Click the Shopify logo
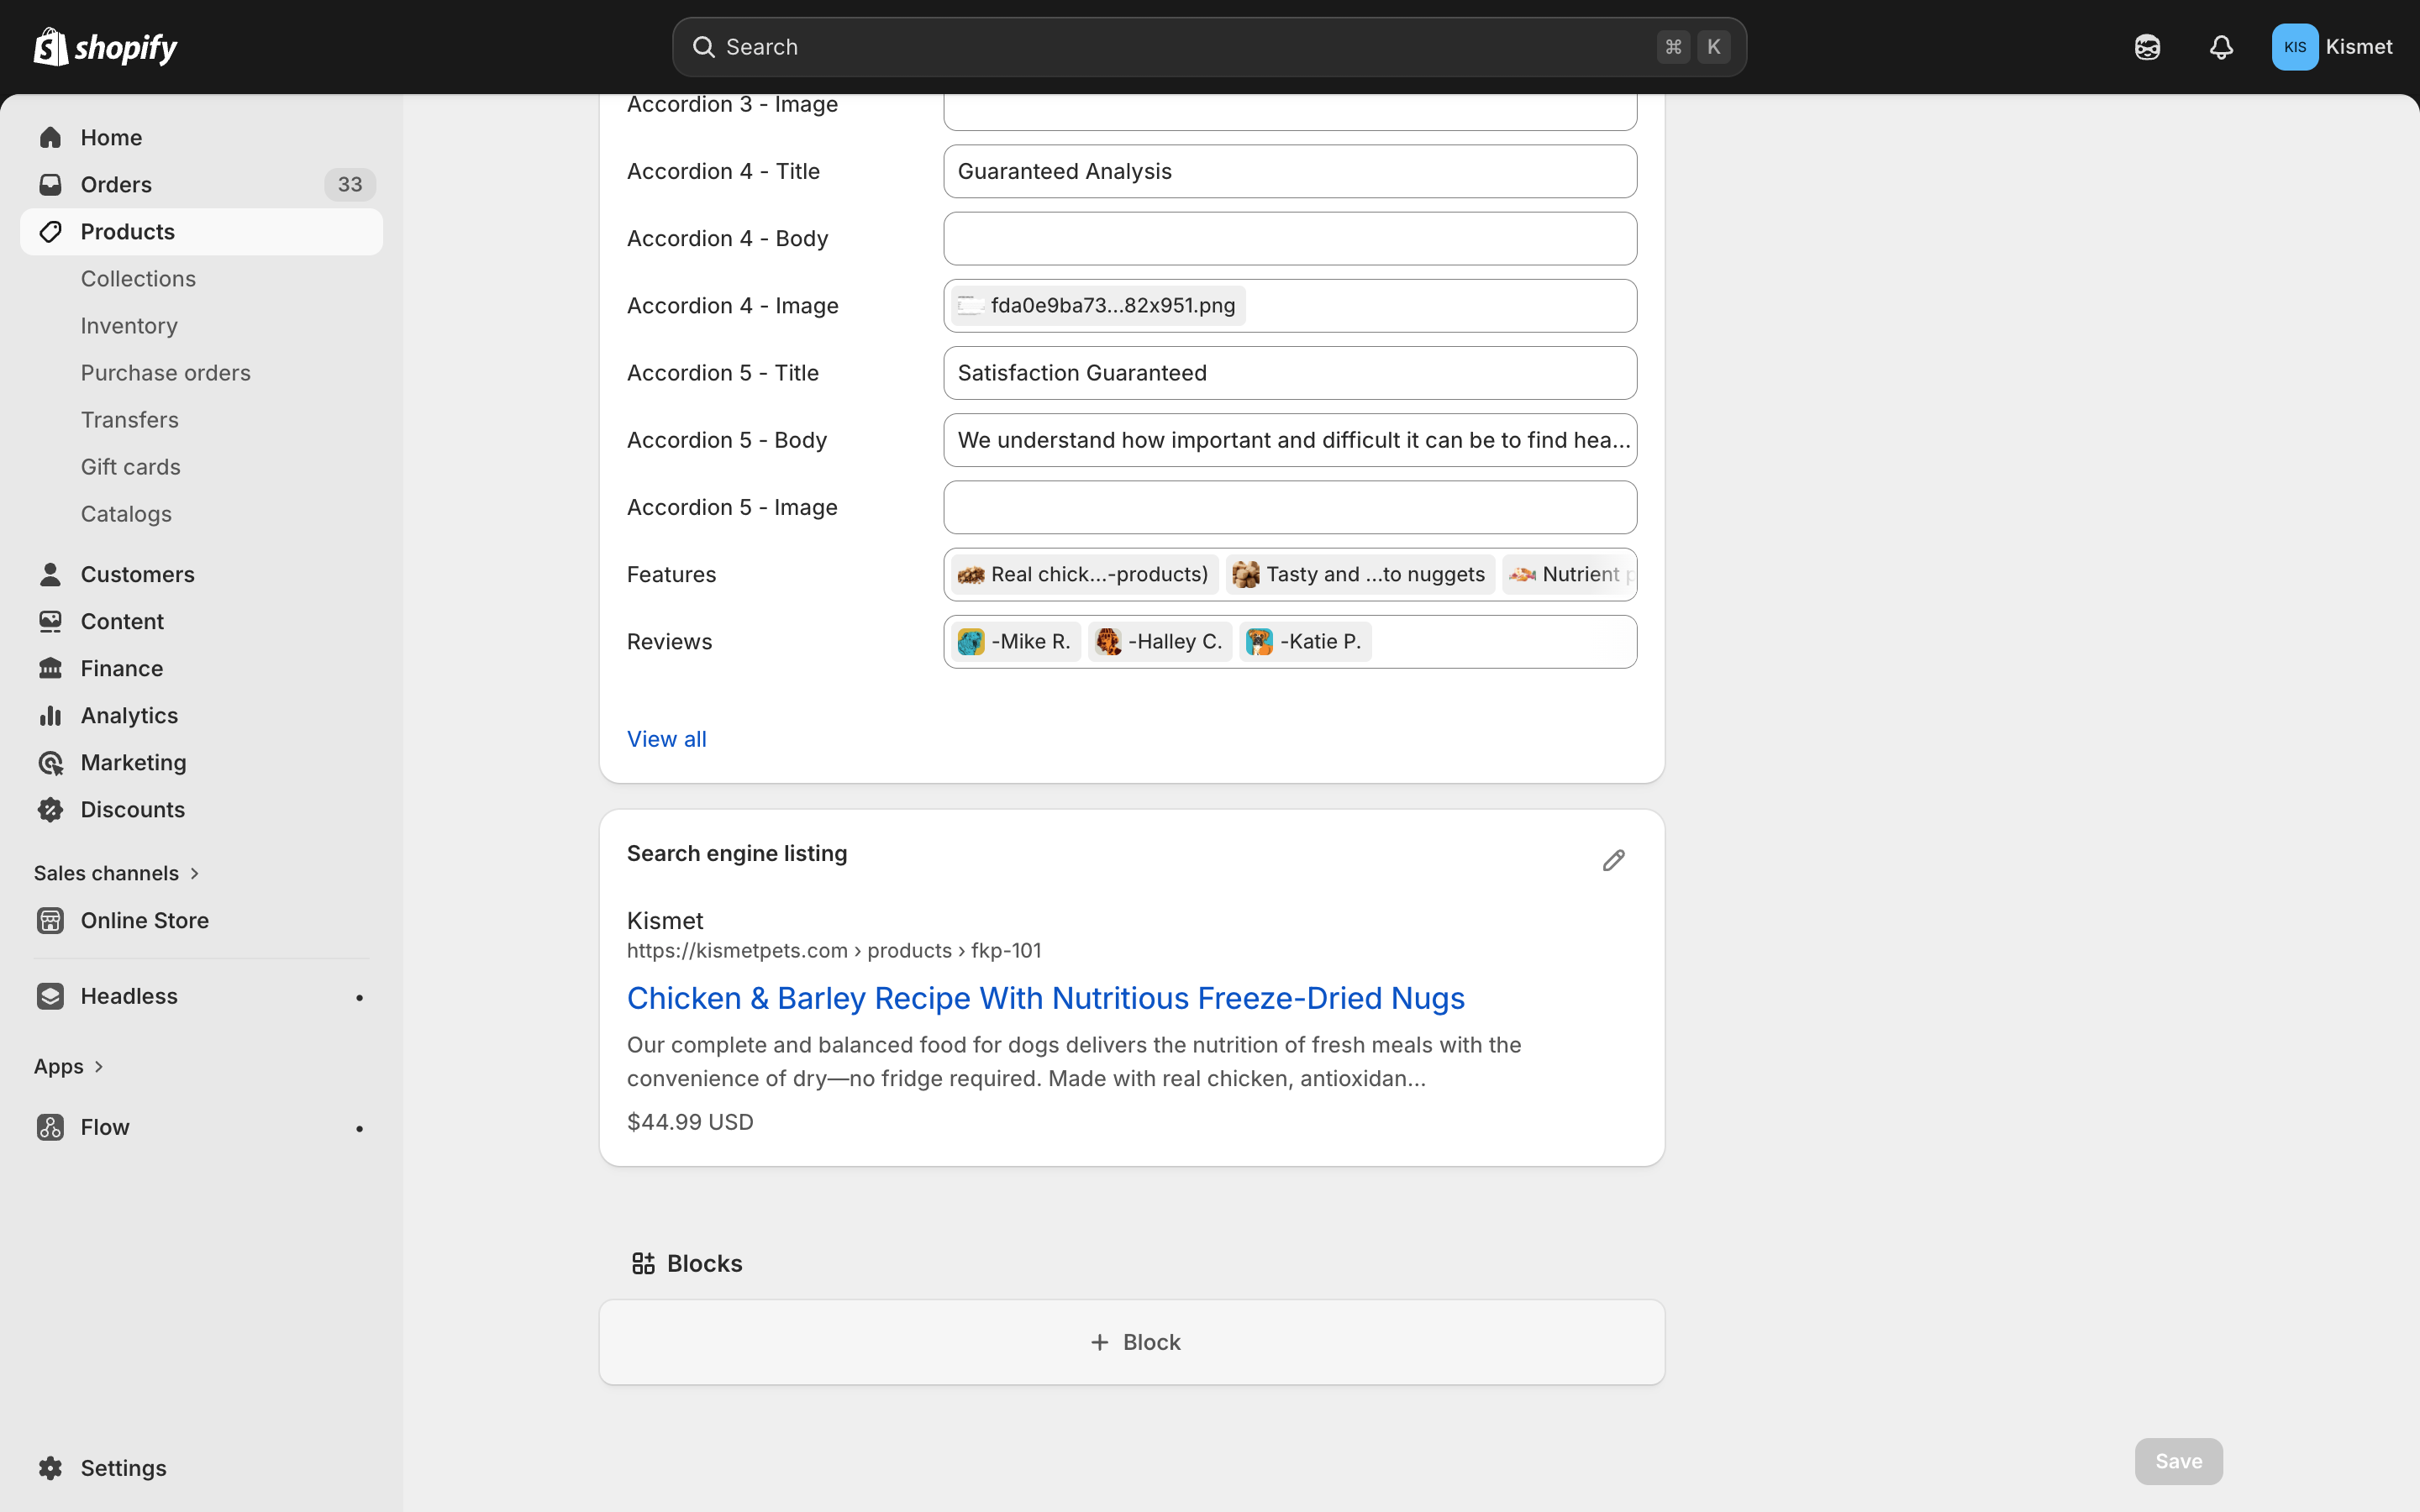 [x=104, y=46]
